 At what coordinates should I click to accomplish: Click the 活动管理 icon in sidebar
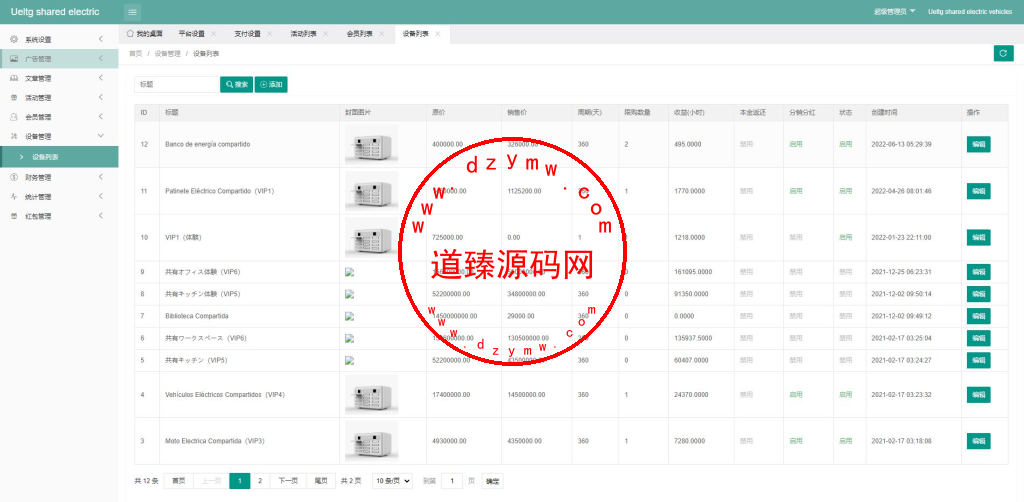click(x=14, y=98)
